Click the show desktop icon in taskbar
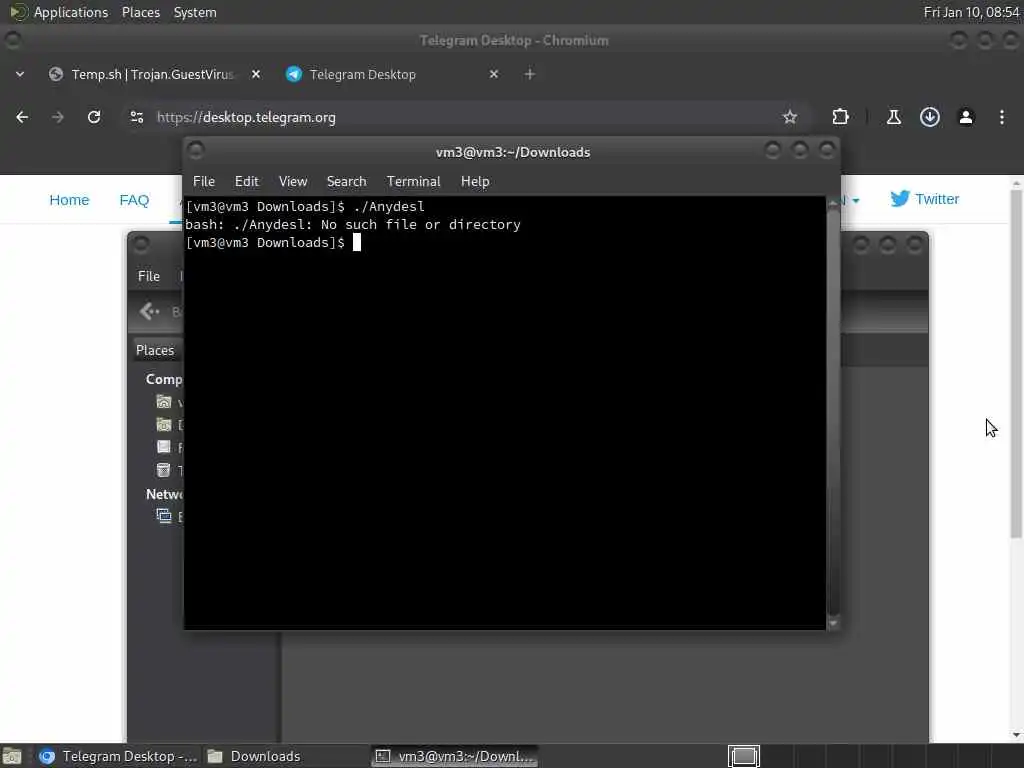The image size is (1024, 768). [12, 757]
